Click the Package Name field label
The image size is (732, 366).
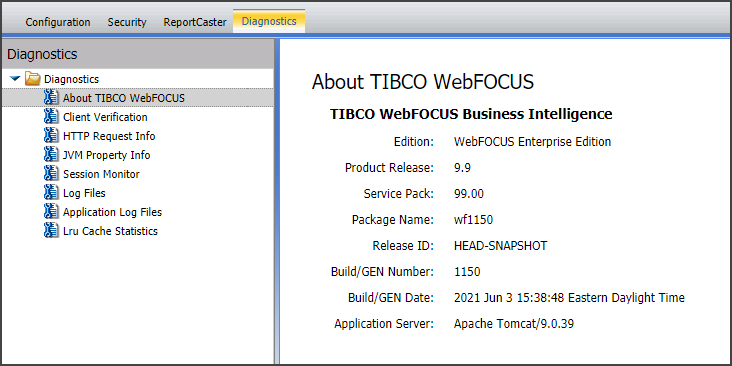point(393,219)
